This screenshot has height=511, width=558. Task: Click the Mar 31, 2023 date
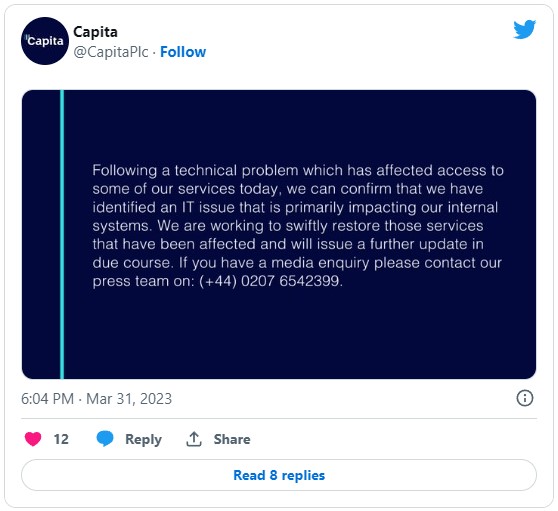click(x=129, y=399)
